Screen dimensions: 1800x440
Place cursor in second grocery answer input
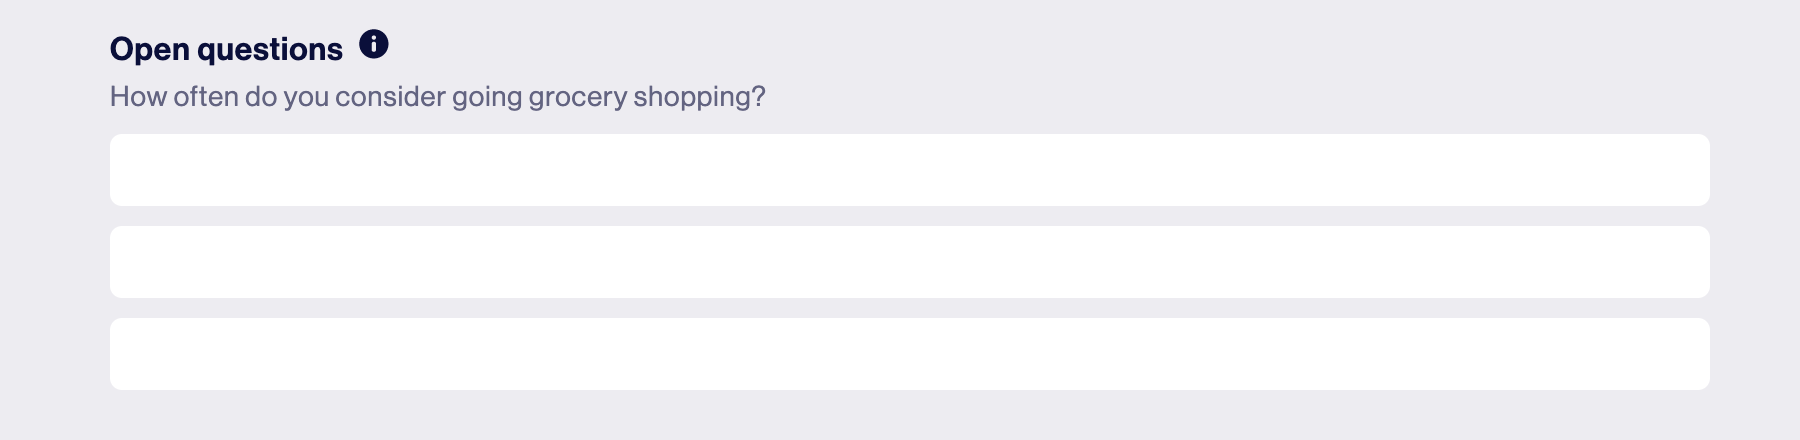point(909,262)
